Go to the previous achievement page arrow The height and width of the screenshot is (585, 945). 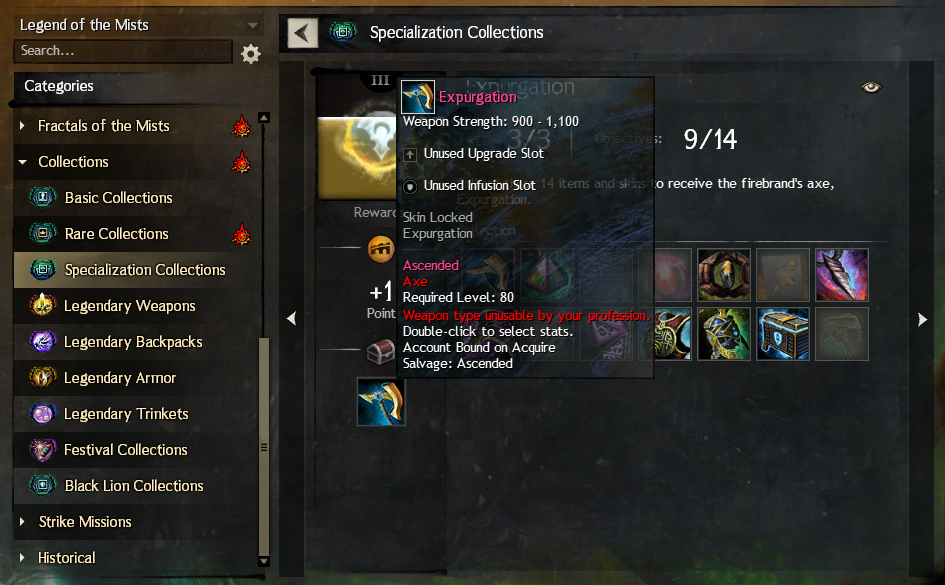pos(292,318)
